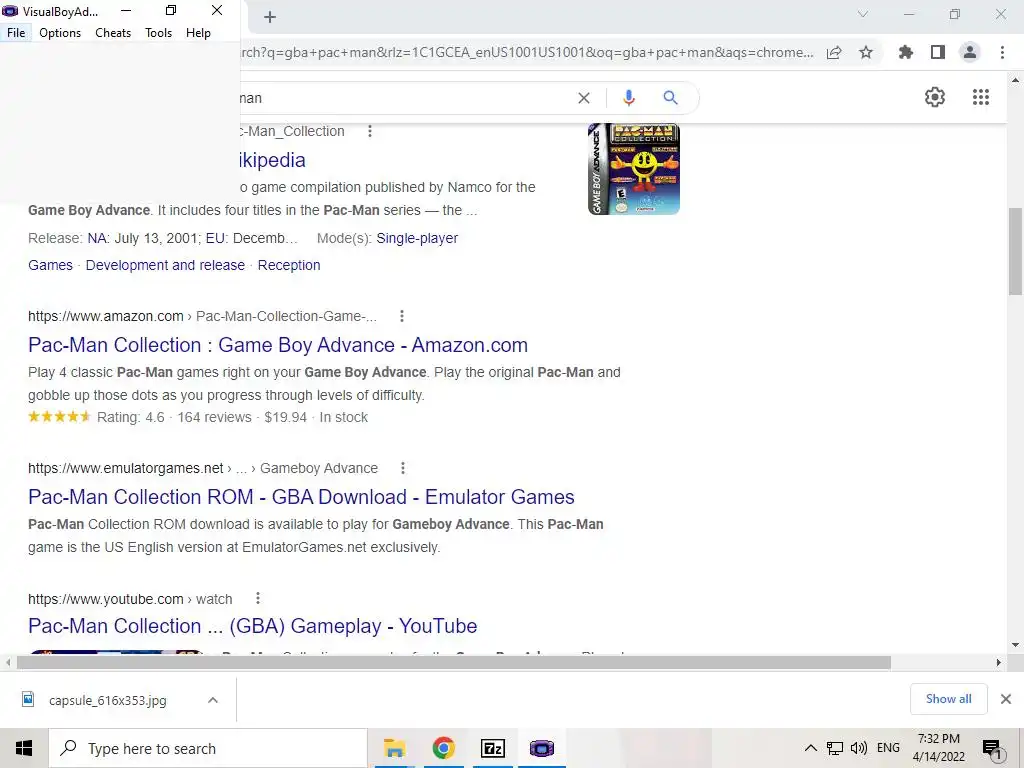This screenshot has height=768, width=1024.
Task: Open Chrome three-dot menu
Action: coord(1002,52)
